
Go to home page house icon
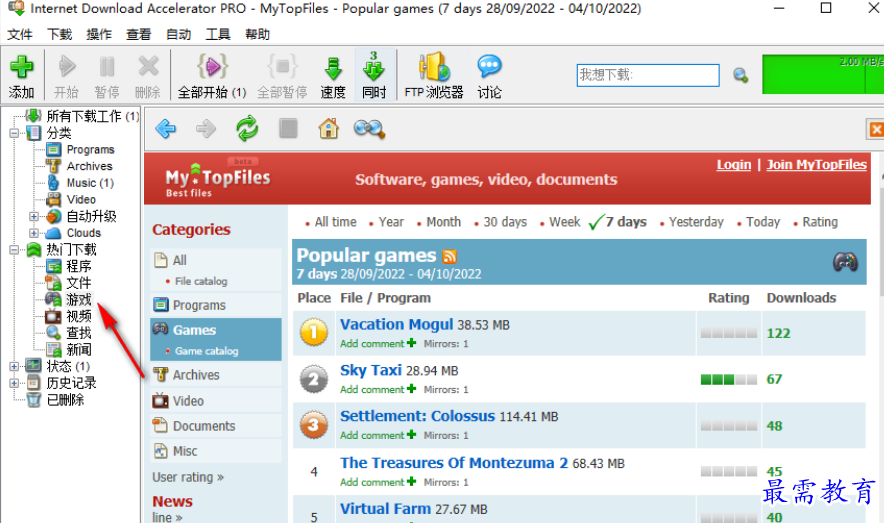click(329, 128)
